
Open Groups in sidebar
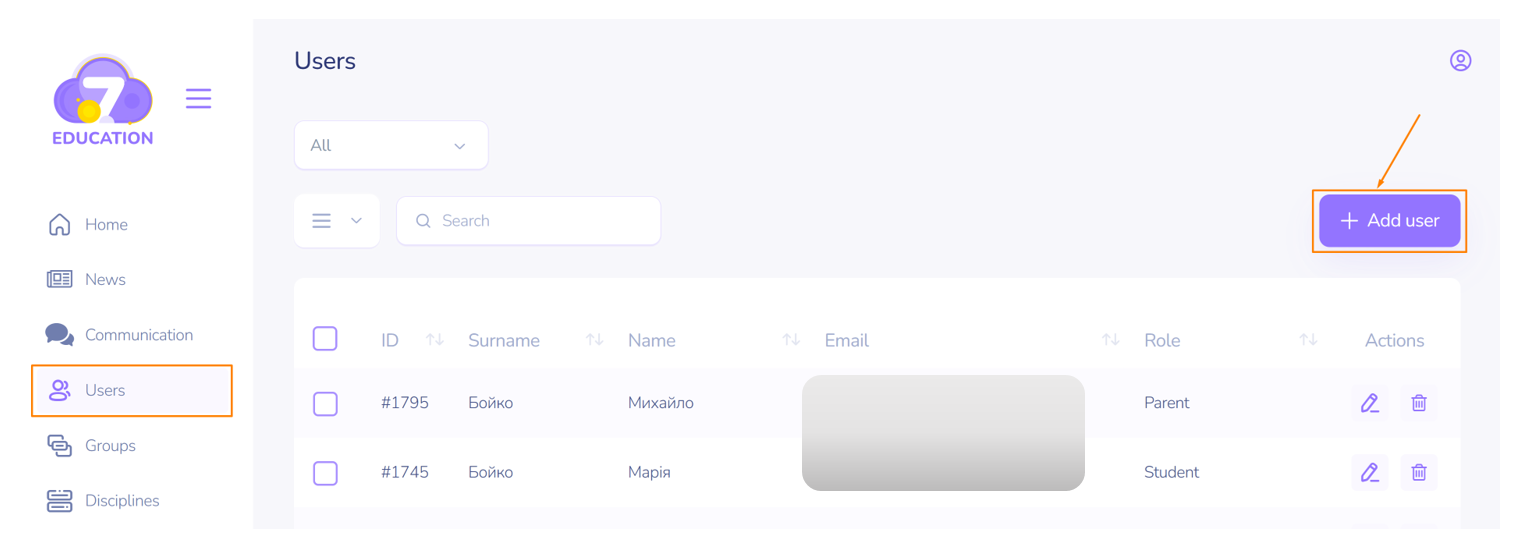[92, 446]
